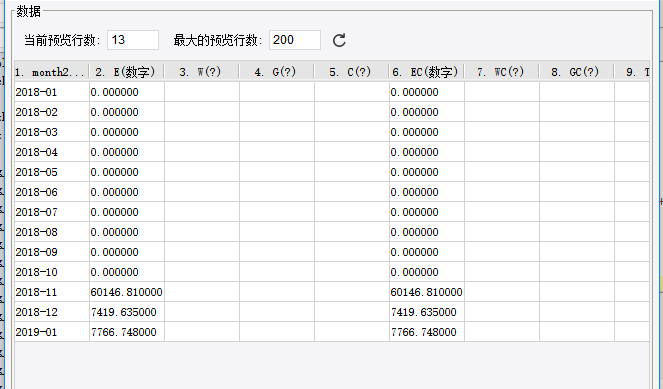This screenshot has width=663, height=389.
Task: Select EC value 0.000000 in 2018-10 row
Action: (427, 272)
